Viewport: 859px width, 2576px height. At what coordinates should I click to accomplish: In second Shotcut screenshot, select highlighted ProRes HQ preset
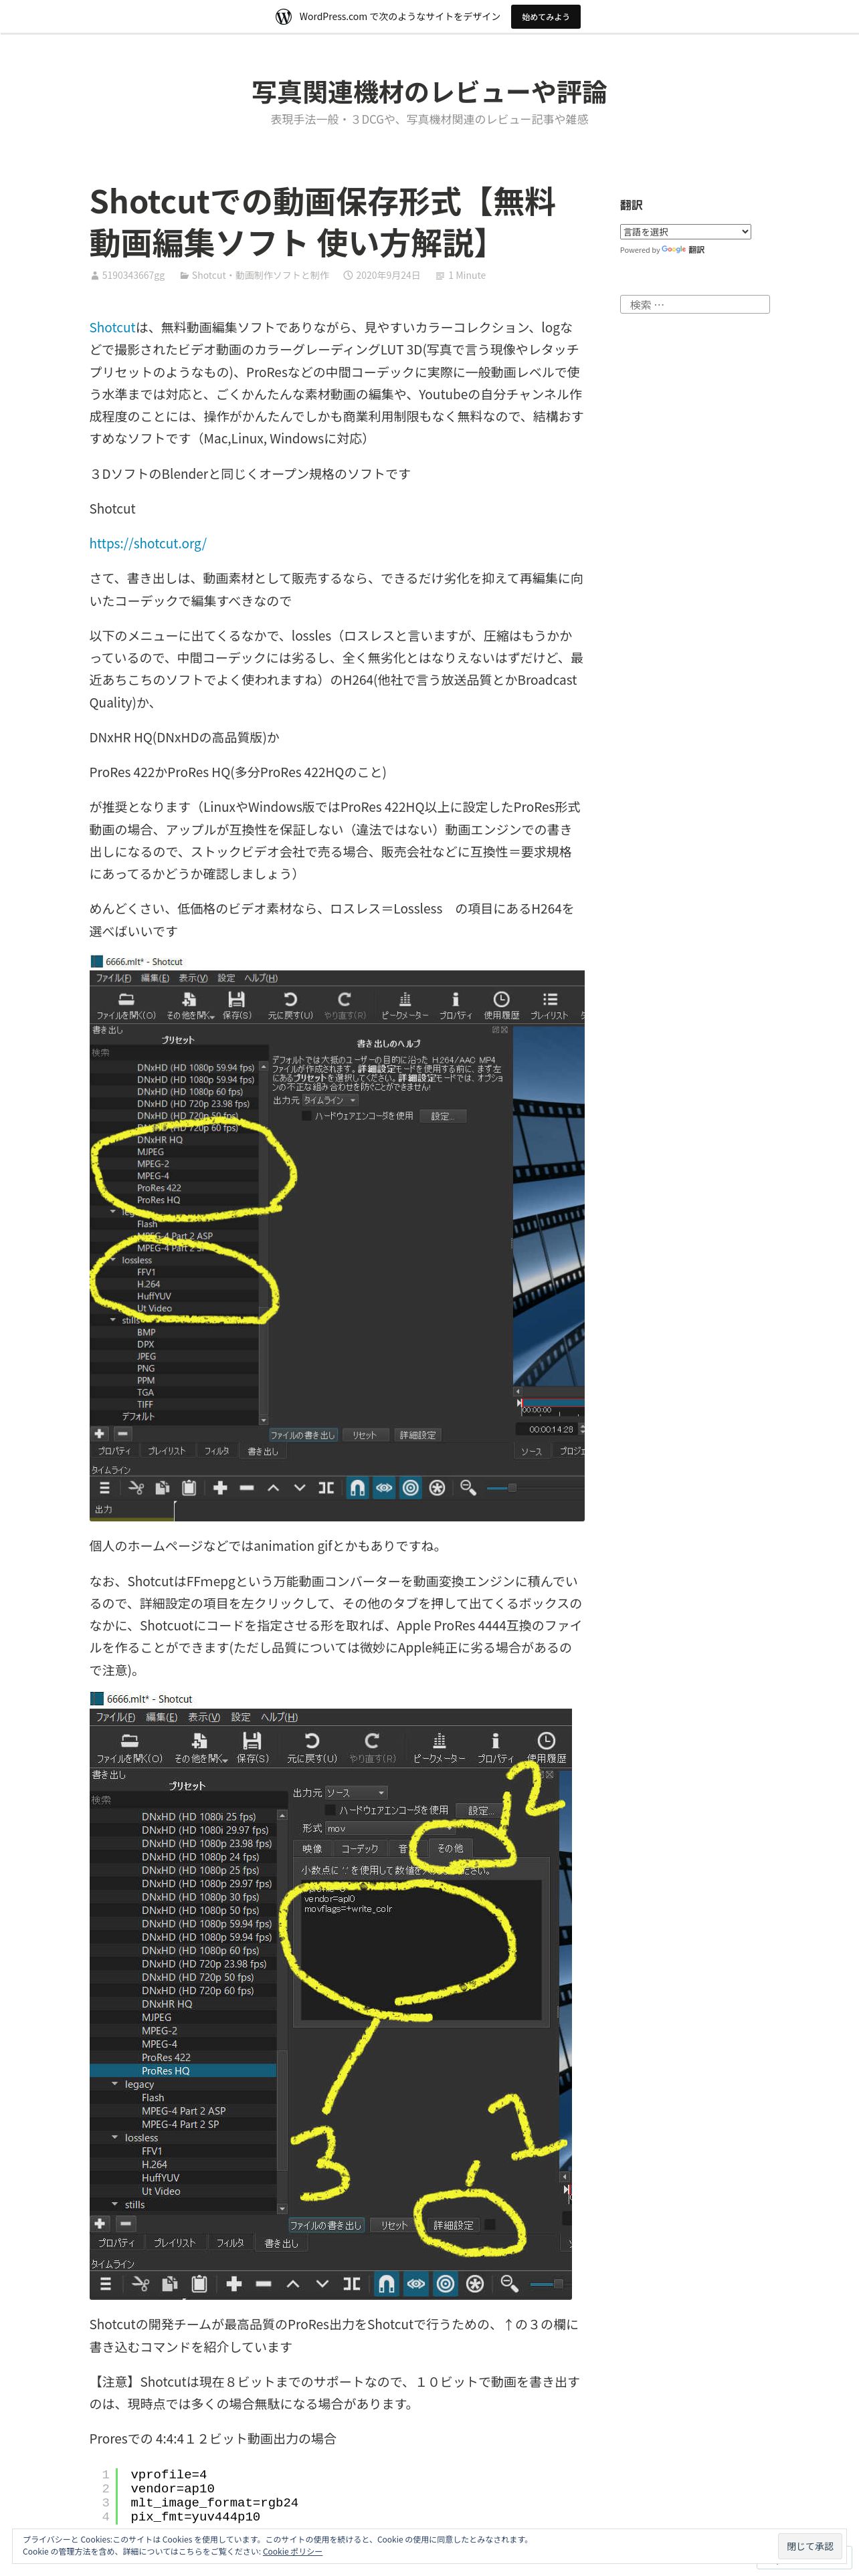click(x=183, y=2070)
